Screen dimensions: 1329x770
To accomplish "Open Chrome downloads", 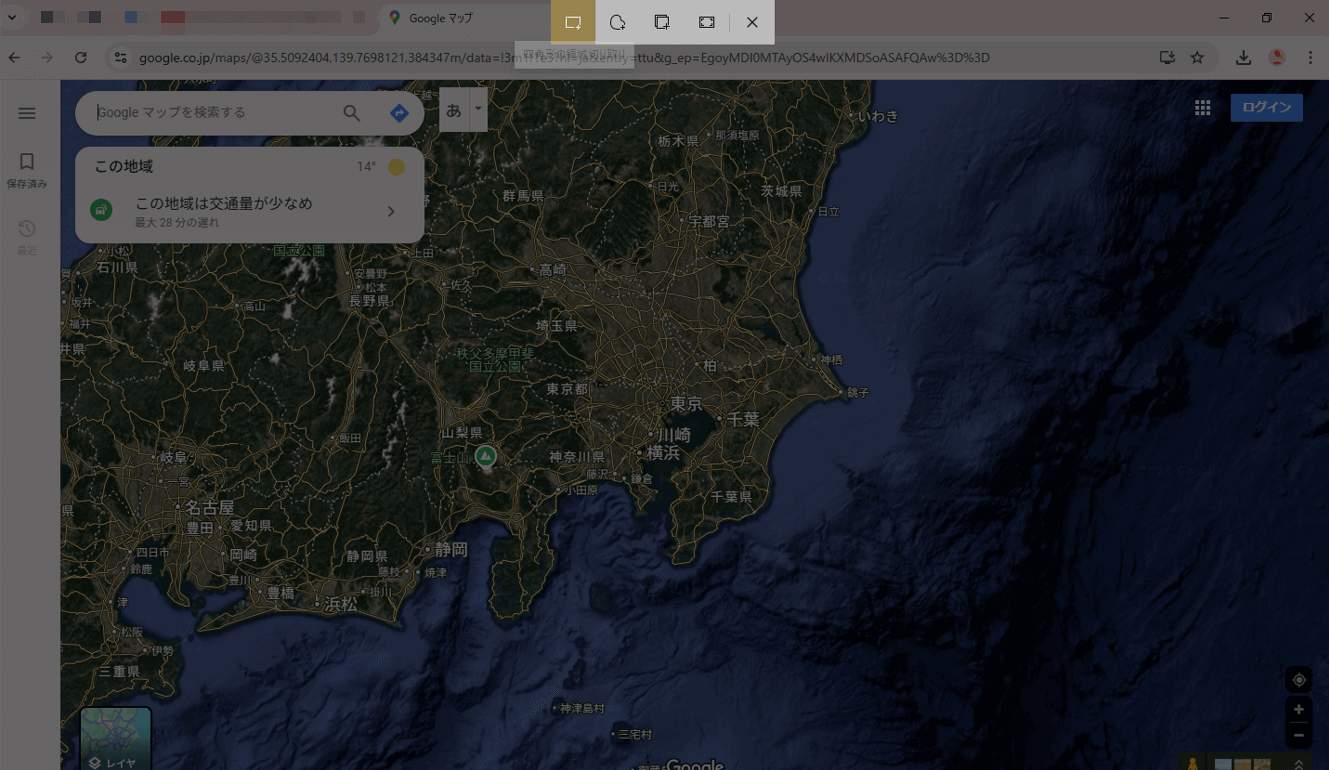I will tap(1243, 58).
